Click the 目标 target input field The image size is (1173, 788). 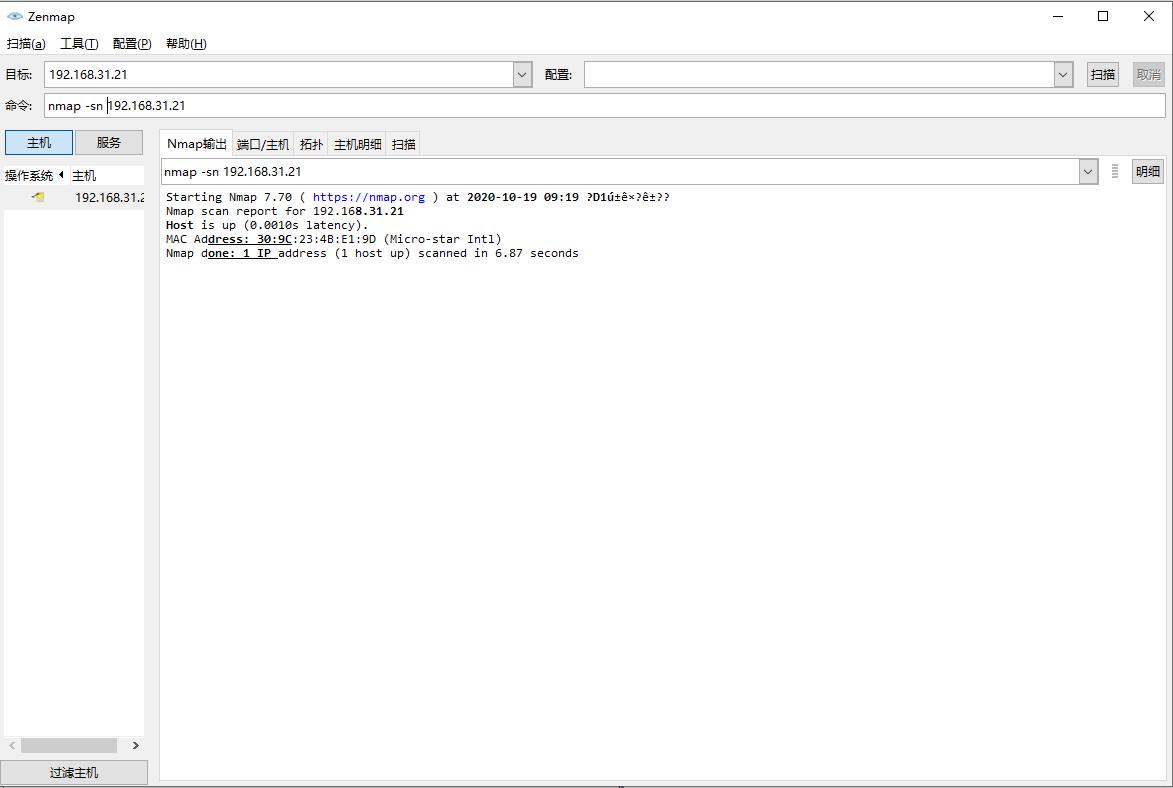click(279, 74)
